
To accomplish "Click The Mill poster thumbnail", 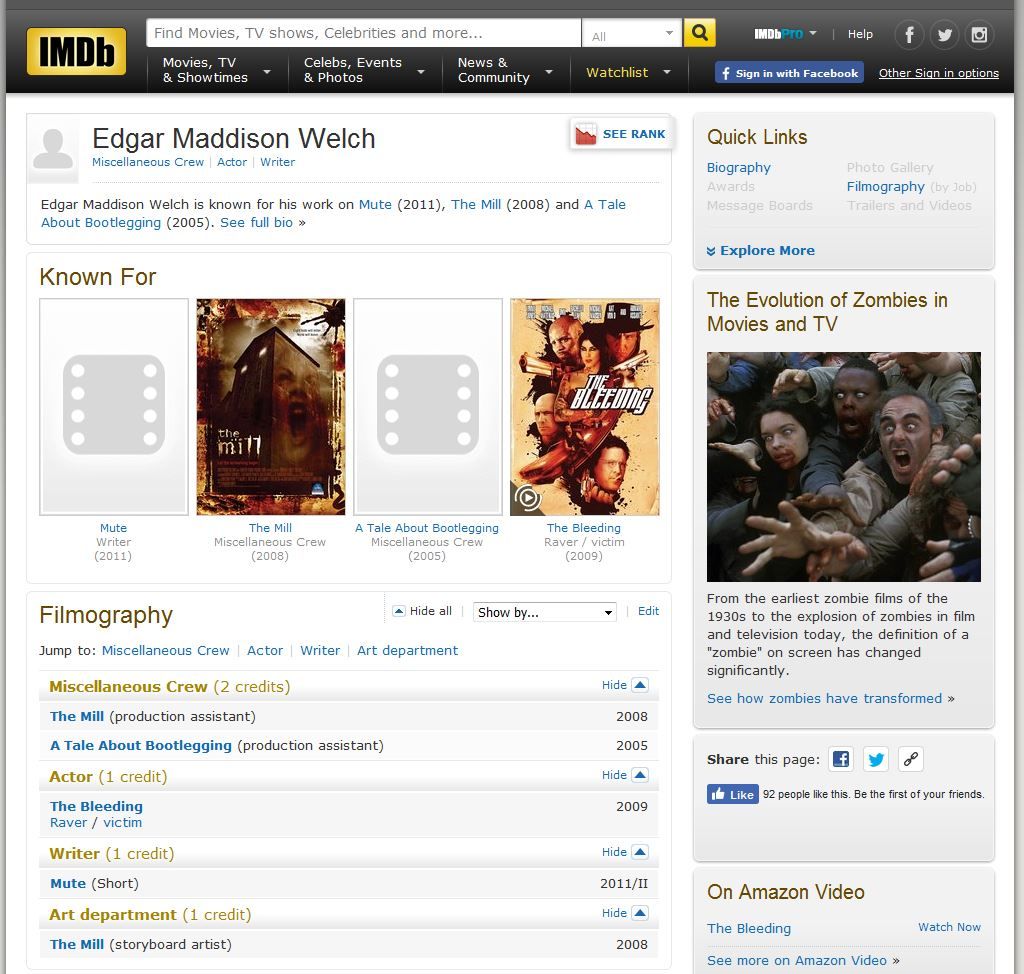I will click(x=270, y=406).
